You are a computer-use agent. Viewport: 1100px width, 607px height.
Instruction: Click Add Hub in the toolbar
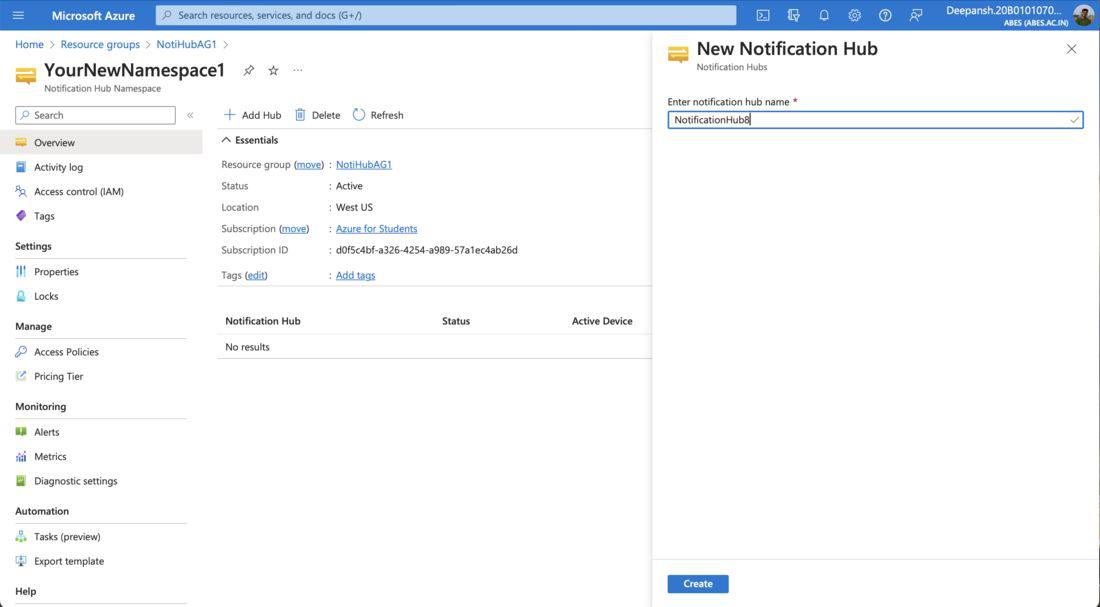tap(253, 115)
